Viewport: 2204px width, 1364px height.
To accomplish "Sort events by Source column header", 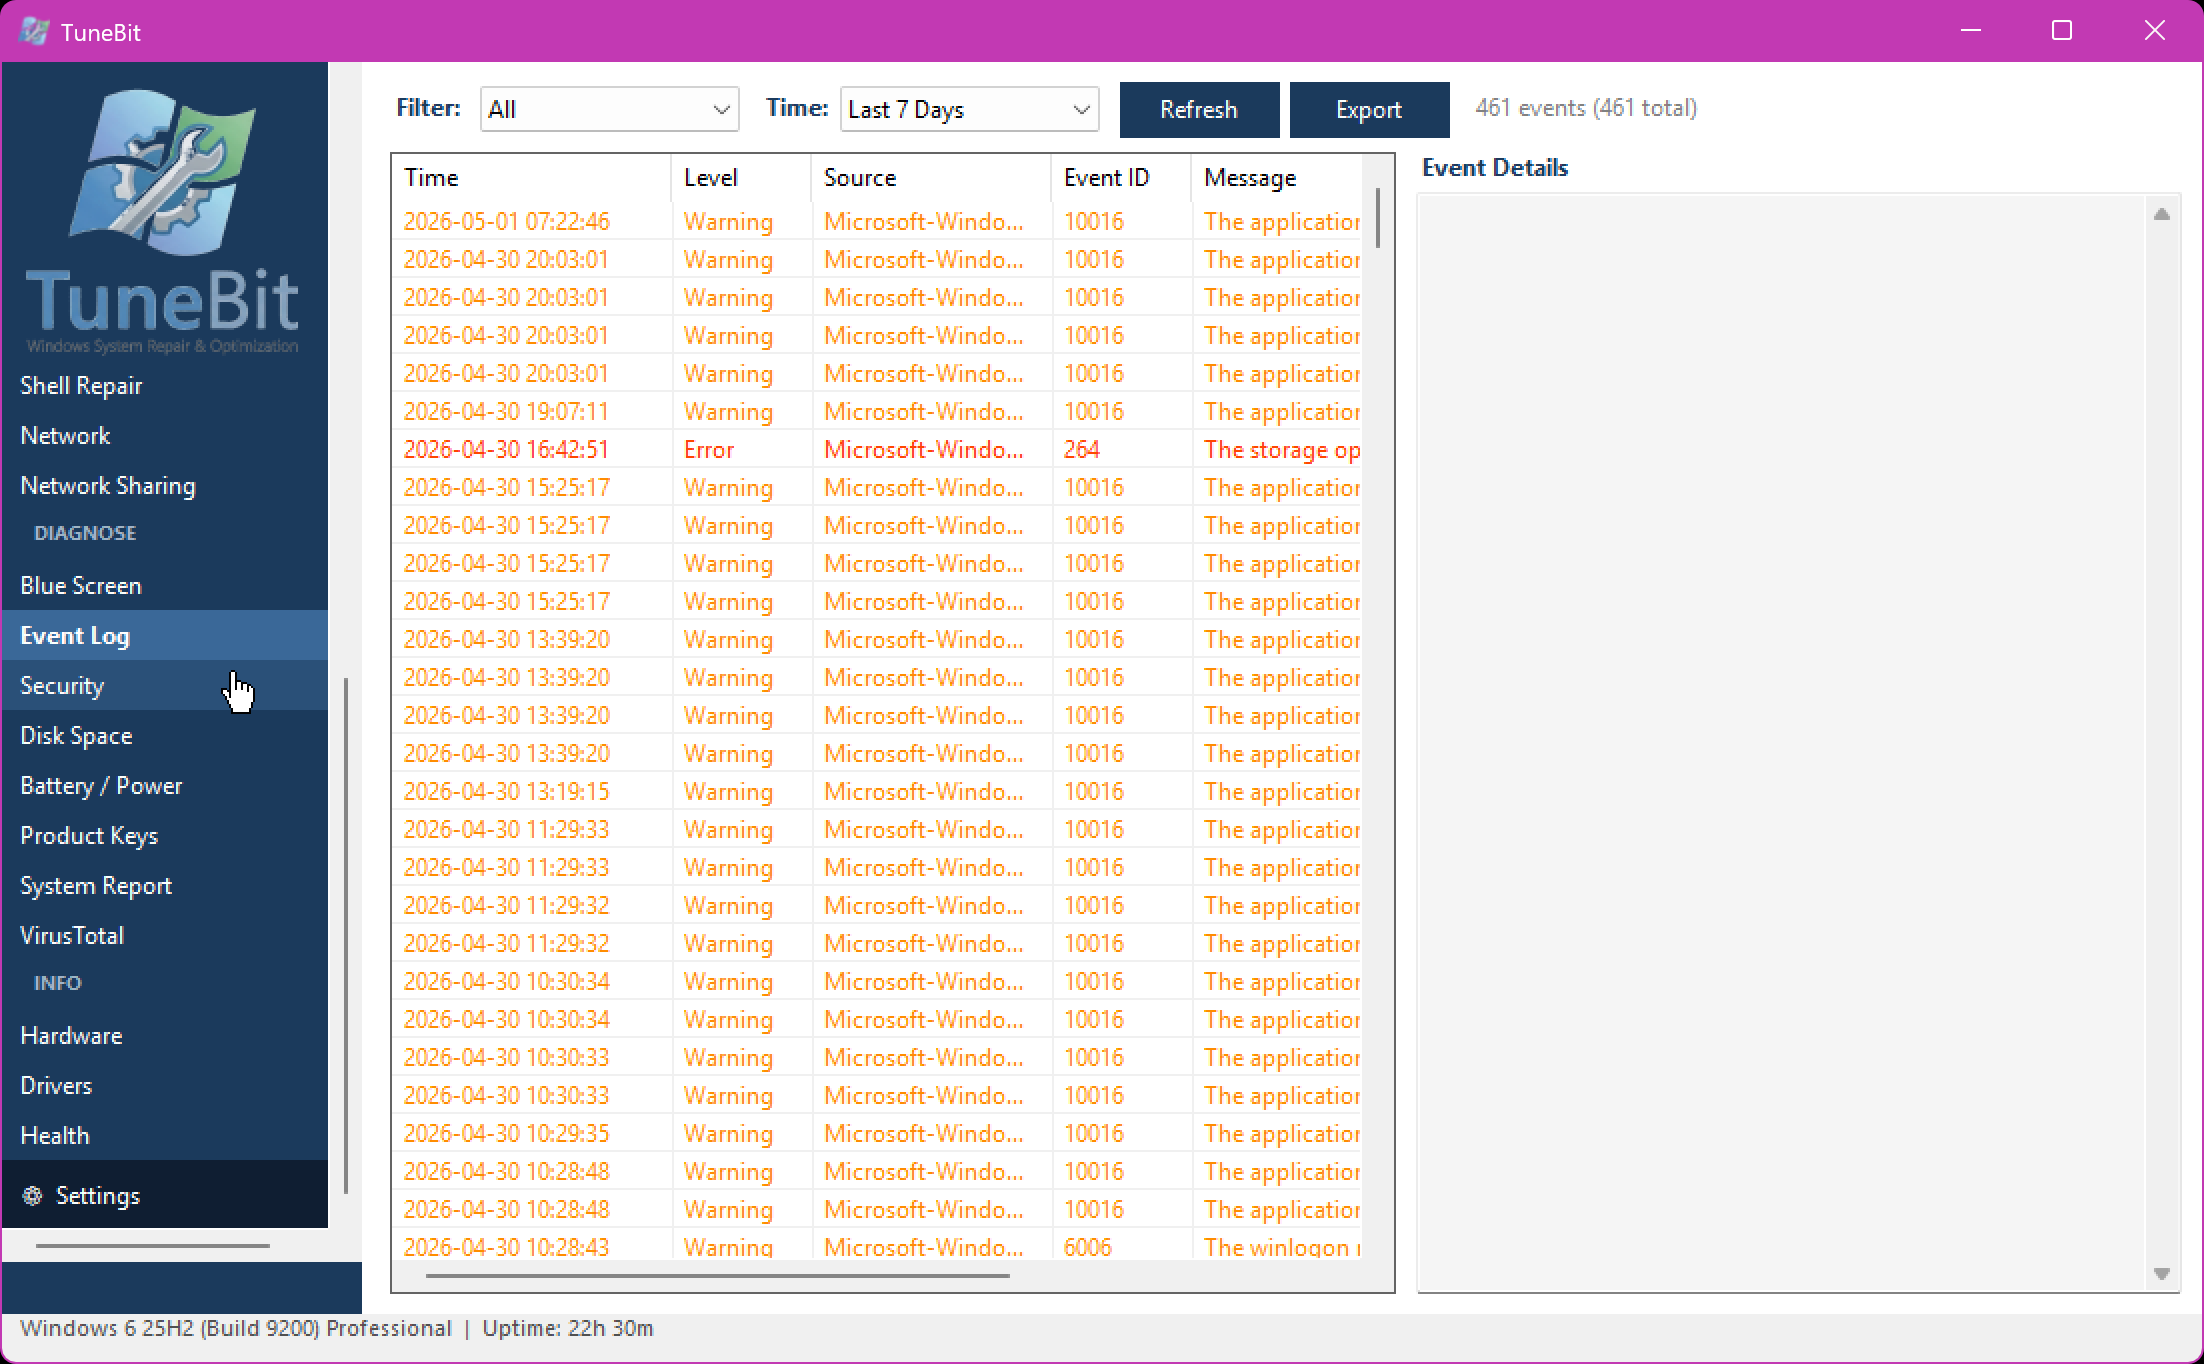I will [931, 177].
